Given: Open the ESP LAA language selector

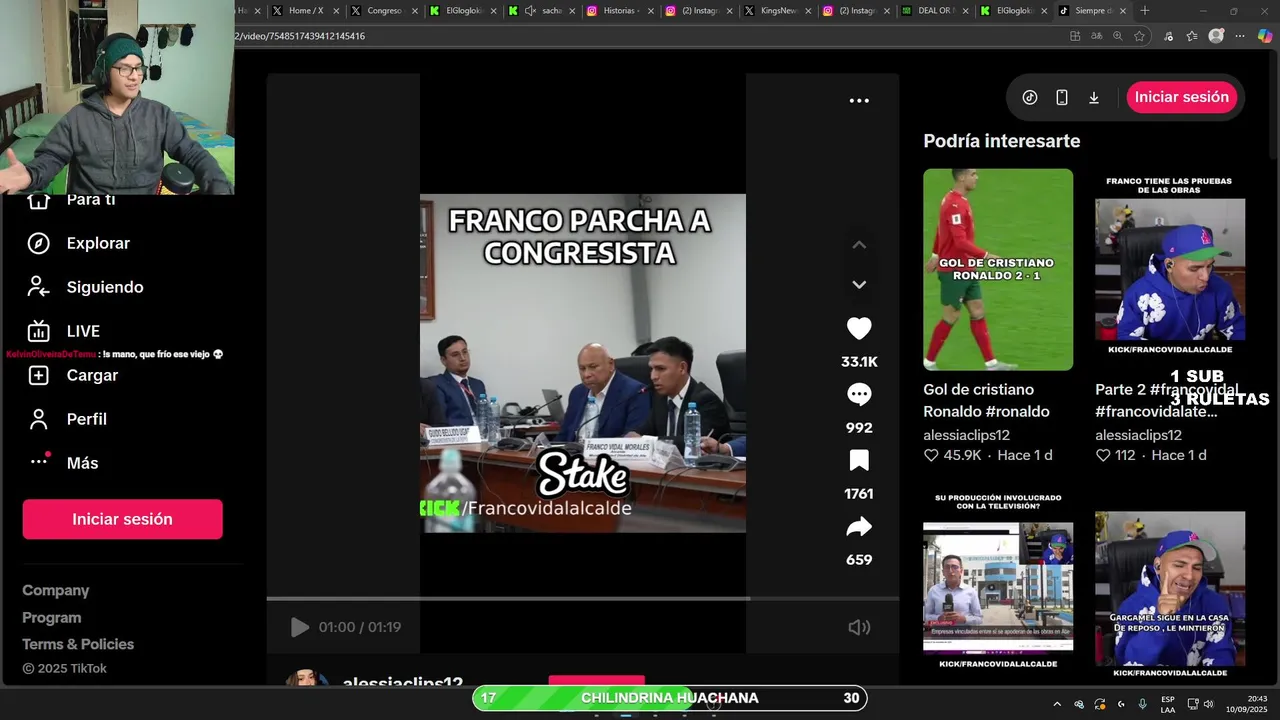Looking at the screenshot, I should (1168, 704).
